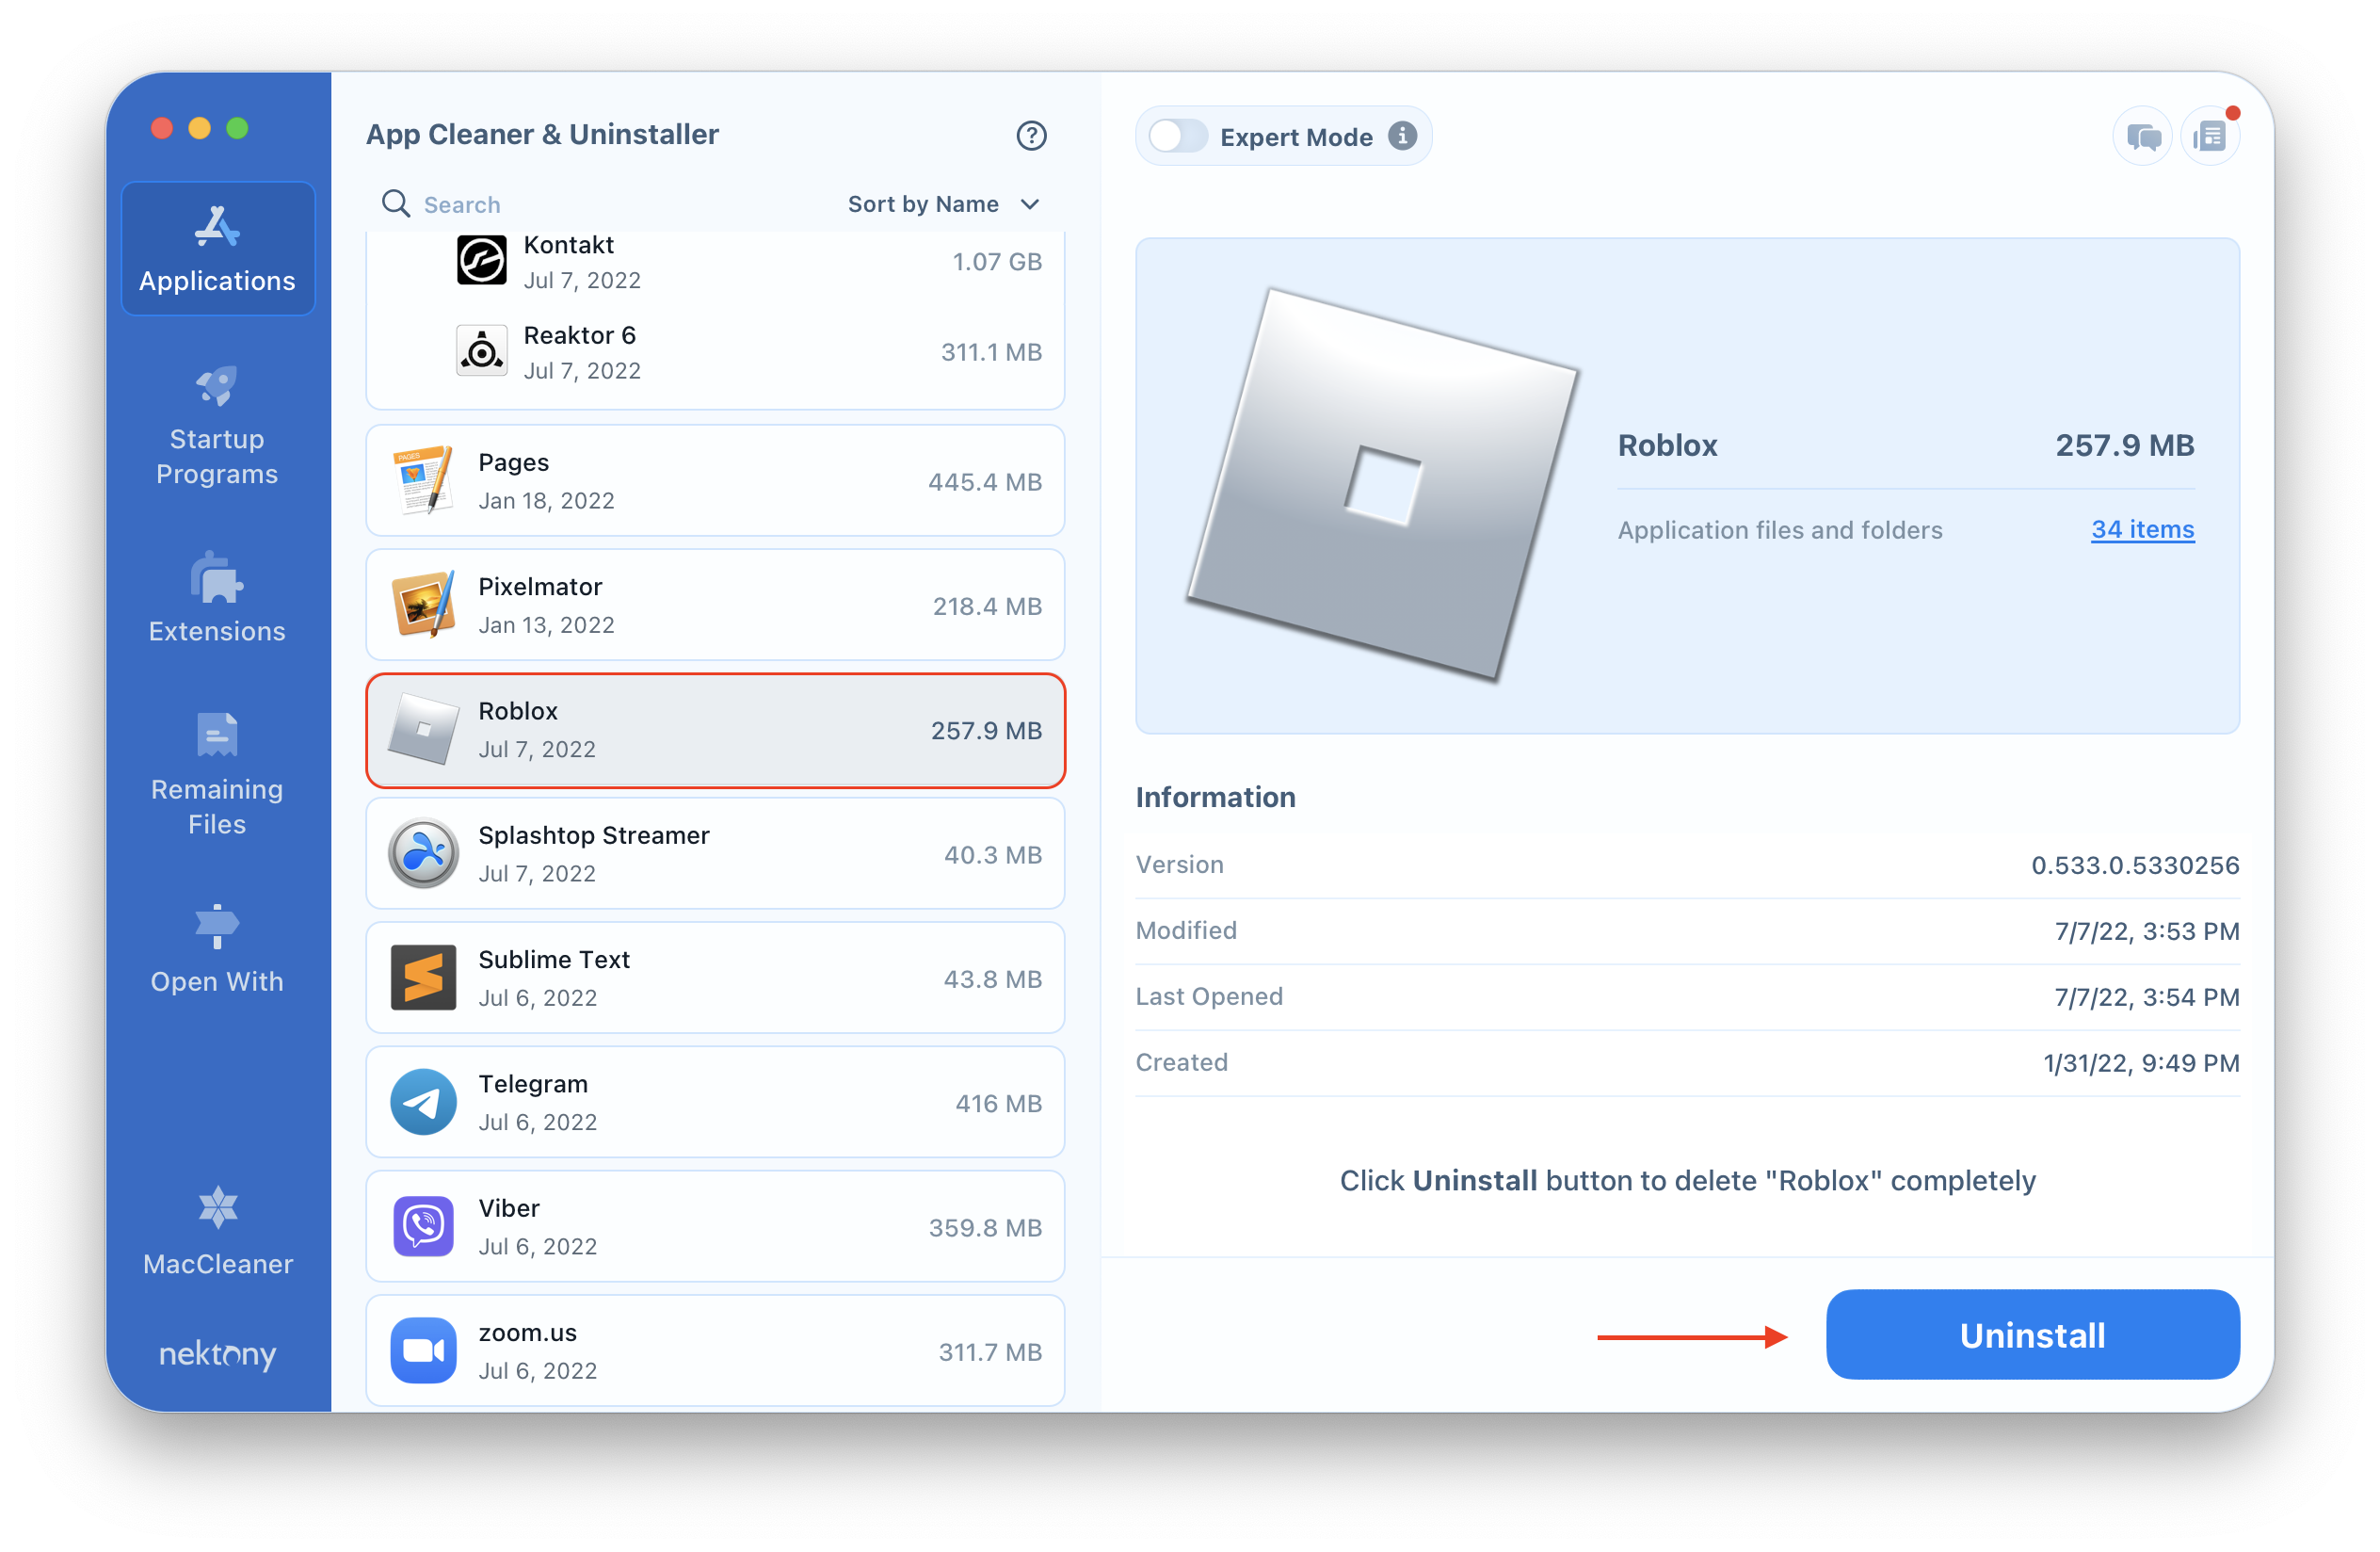The width and height of the screenshot is (2380, 1552).
Task: Select Pages from applications list
Action: (718, 481)
